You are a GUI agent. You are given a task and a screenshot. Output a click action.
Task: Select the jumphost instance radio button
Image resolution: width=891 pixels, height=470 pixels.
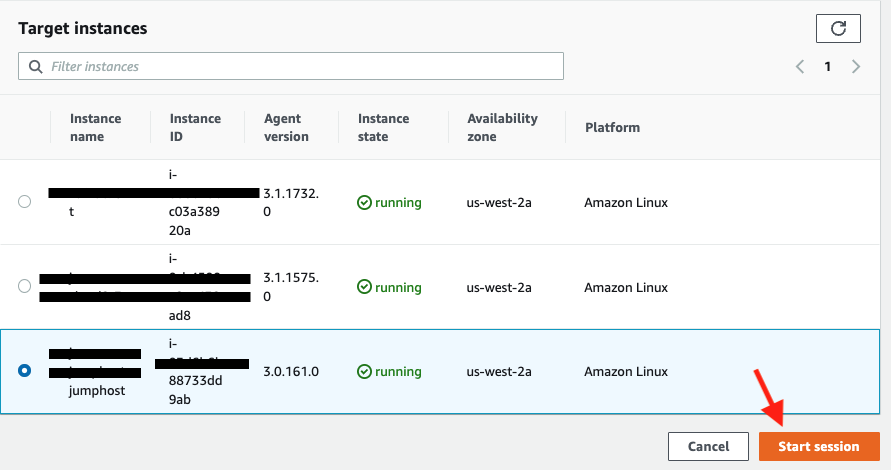click(x=25, y=371)
